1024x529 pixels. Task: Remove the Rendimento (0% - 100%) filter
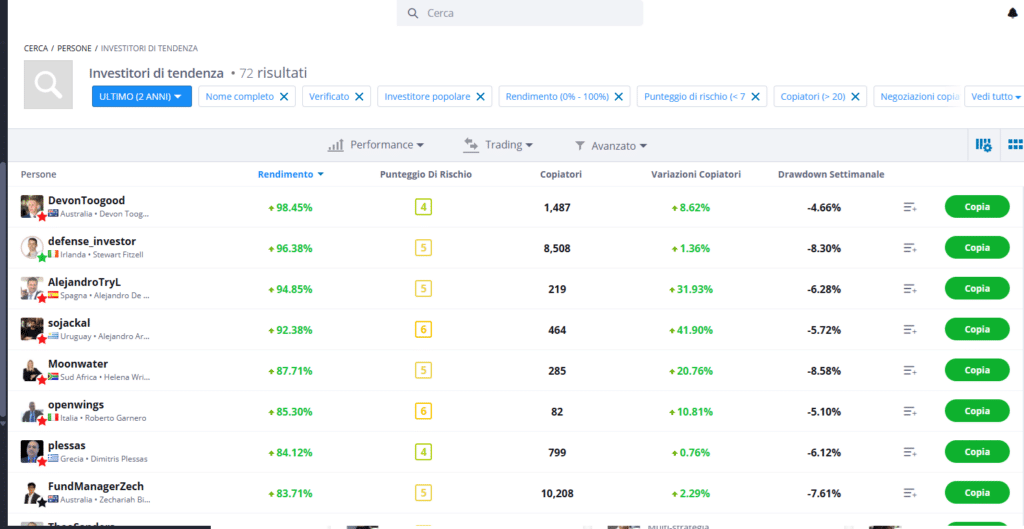click(618, 96)
